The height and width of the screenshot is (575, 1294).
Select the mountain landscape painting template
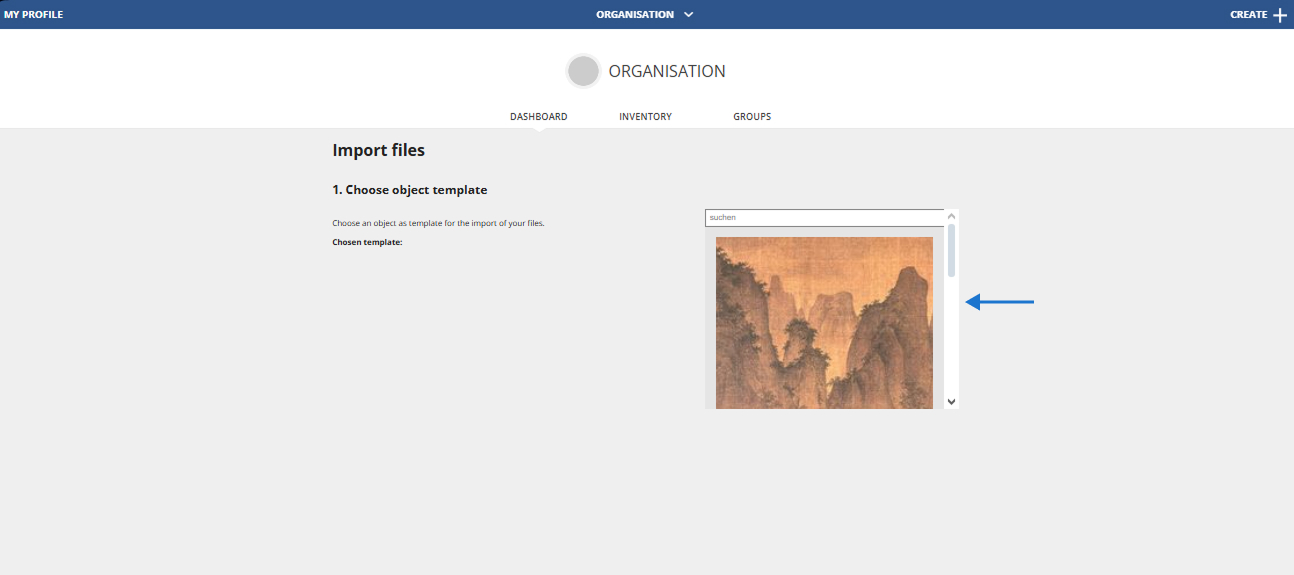click(x=824, y=322)
